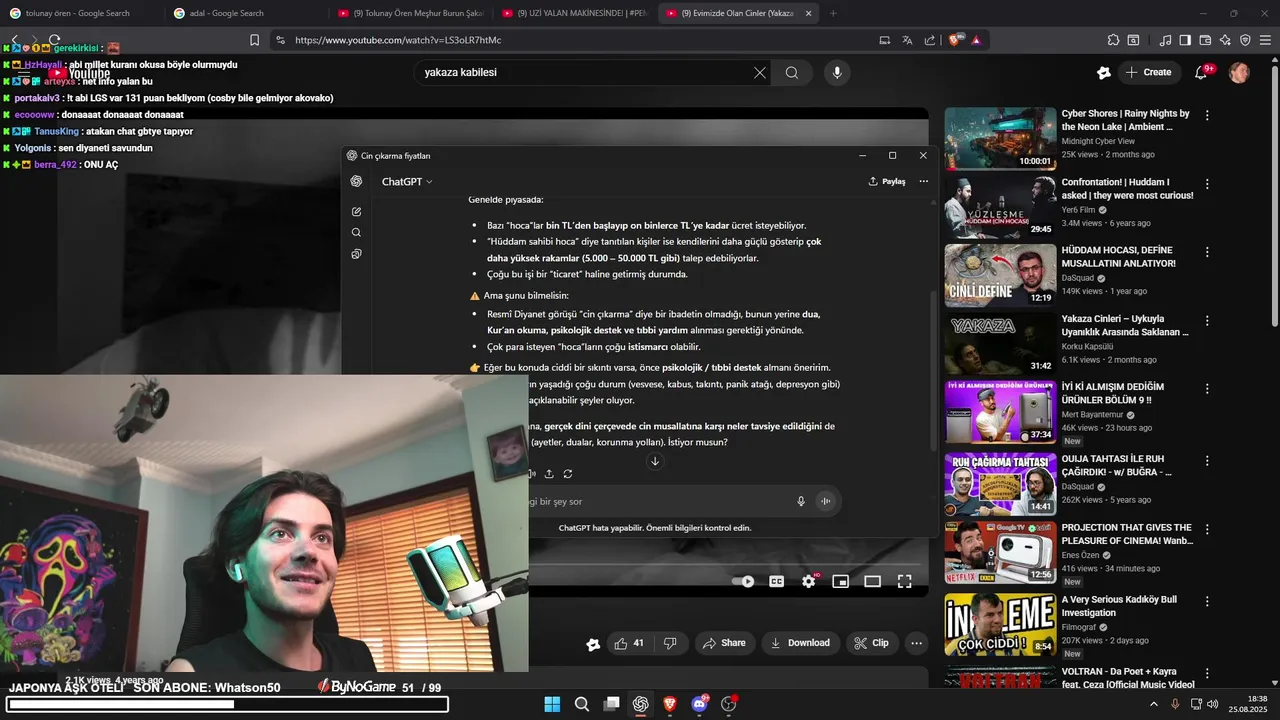The height and width of the screenshot is (720, 1280).
Task: Open Windows taskbar search
Action: (x=582, y=704)
